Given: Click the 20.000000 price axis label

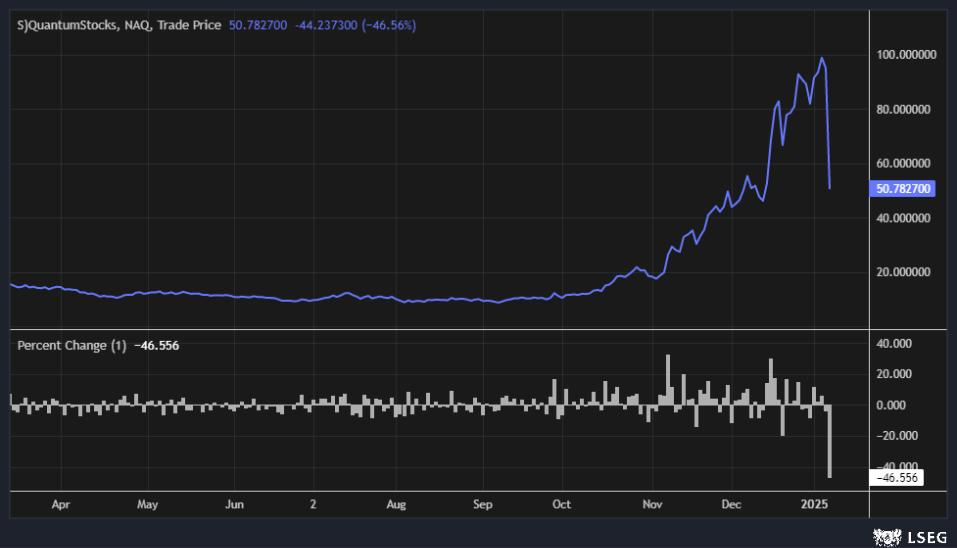Looking at the screenshot, I should (x=903, y=272).
